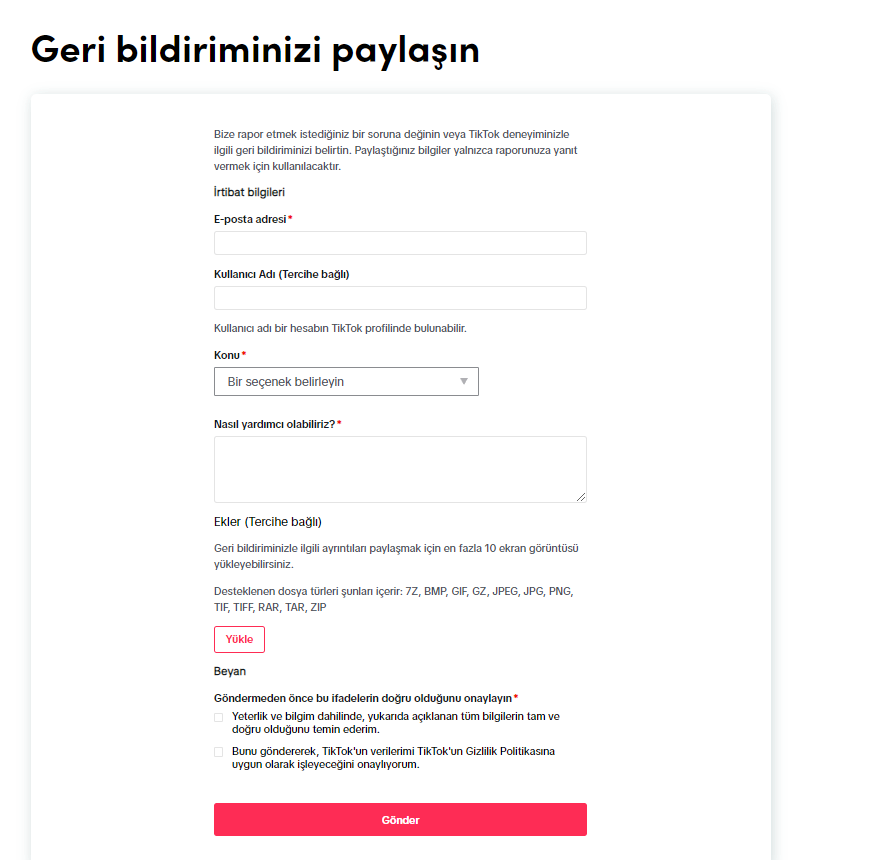The image size is (871, 860).
Task: Enable the Gizlilik Politikasına consent checkbox
Action: pyautogui.click(x=218, y=751)
